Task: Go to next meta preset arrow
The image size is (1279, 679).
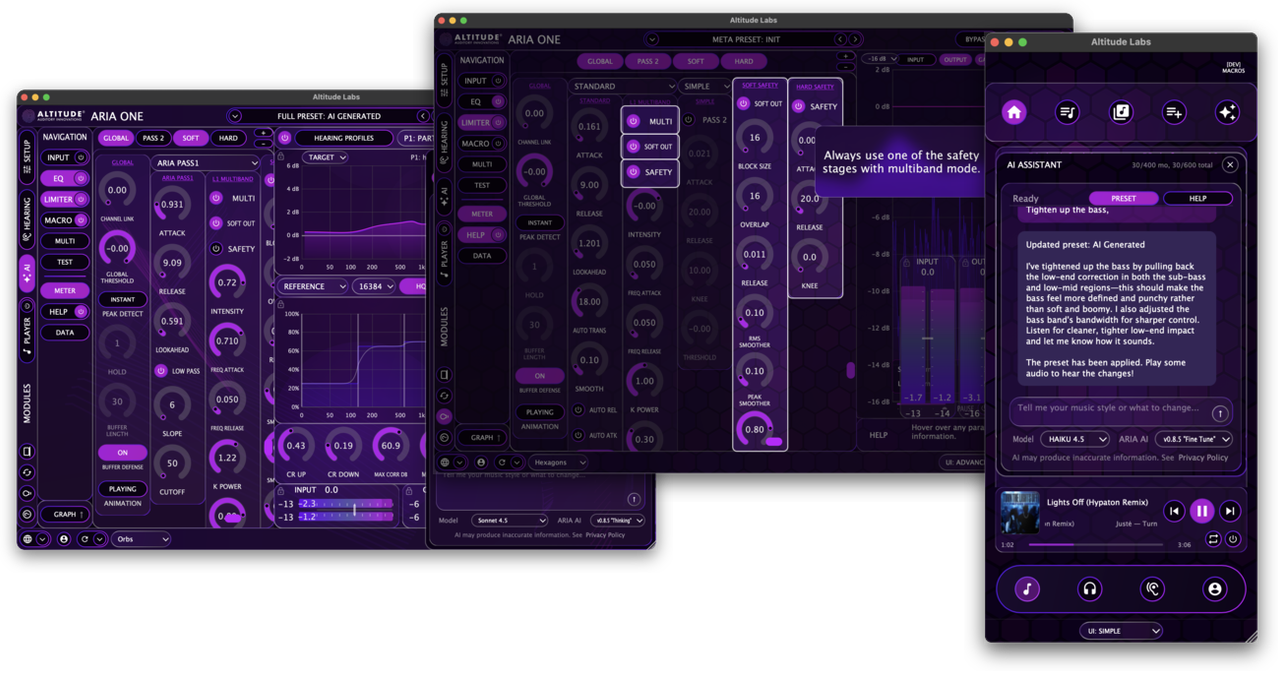Action: click(854, 39)
